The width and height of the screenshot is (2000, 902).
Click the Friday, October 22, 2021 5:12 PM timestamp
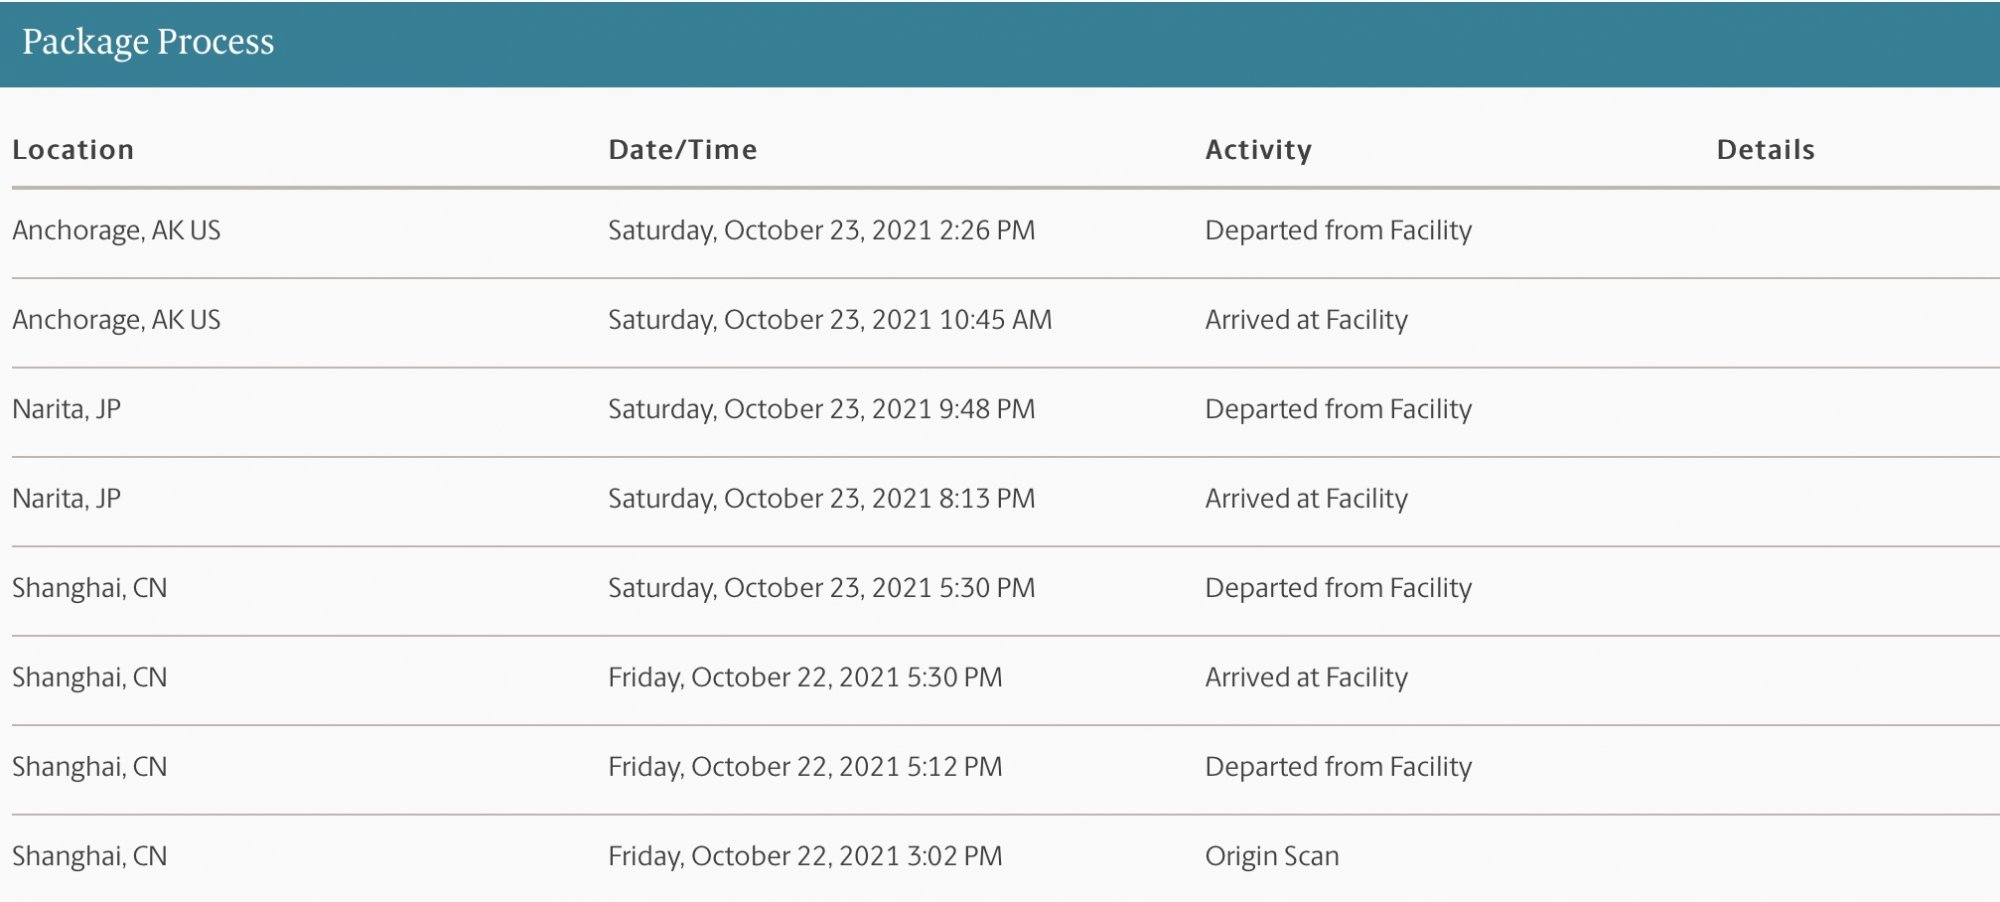point(805,767)
